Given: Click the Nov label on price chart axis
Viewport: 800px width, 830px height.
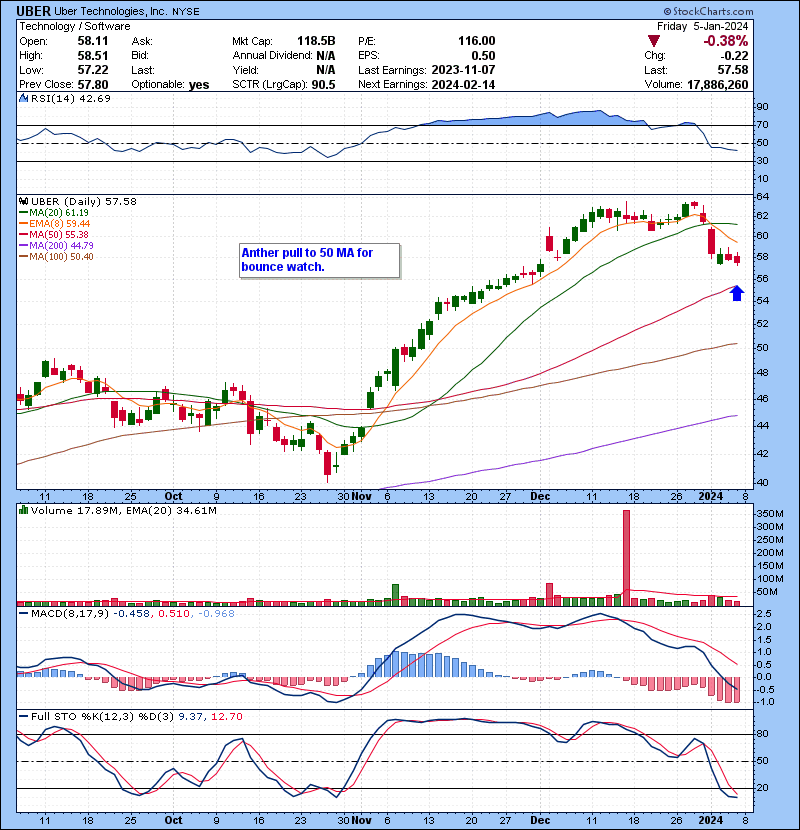Looking at the screenshot, I should pos(362,497).
